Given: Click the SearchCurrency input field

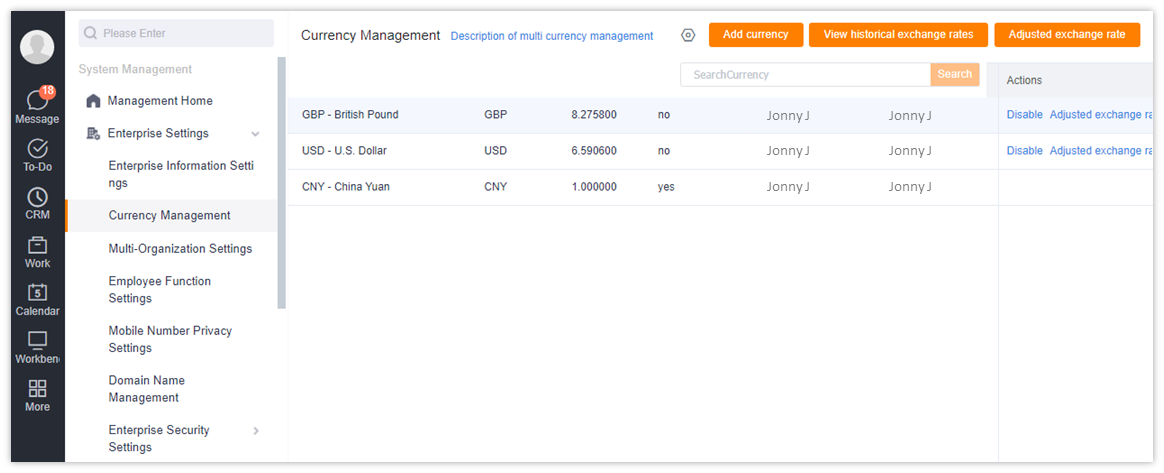Looking at the screenshot, I should tap(805, 74).
